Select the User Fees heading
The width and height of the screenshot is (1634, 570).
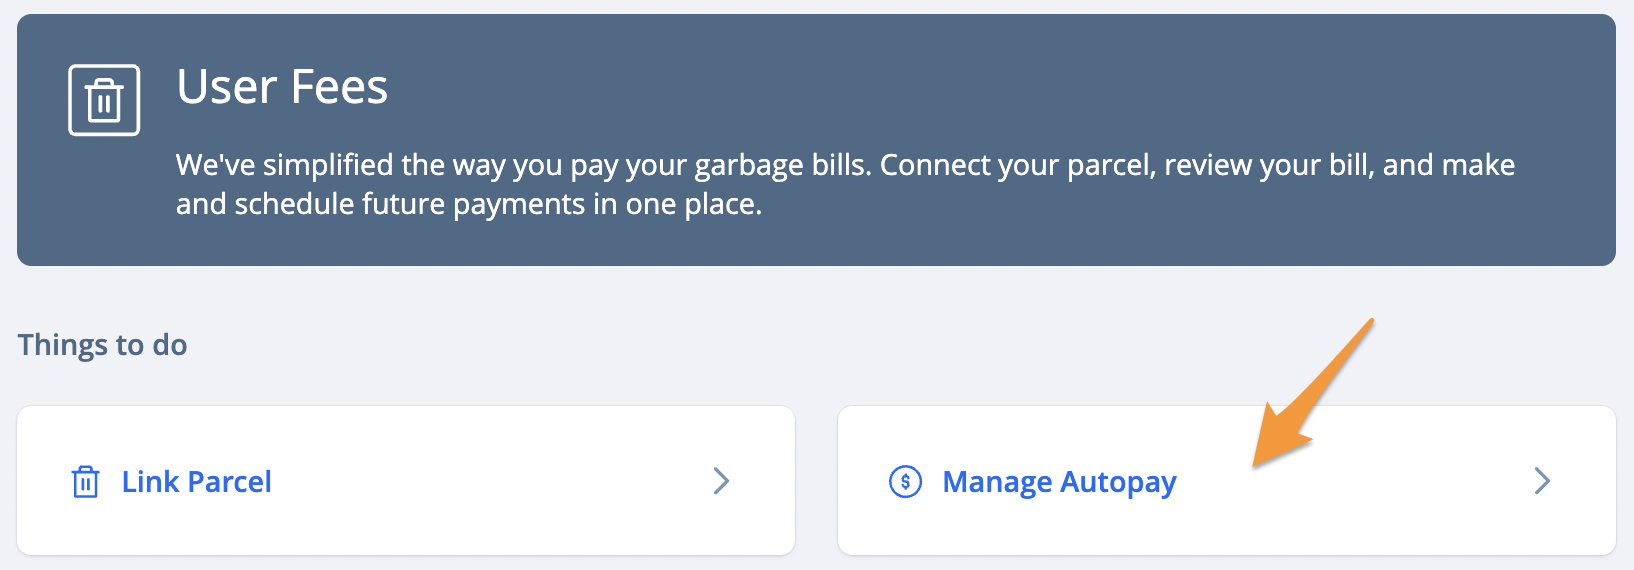click(282, 87)
